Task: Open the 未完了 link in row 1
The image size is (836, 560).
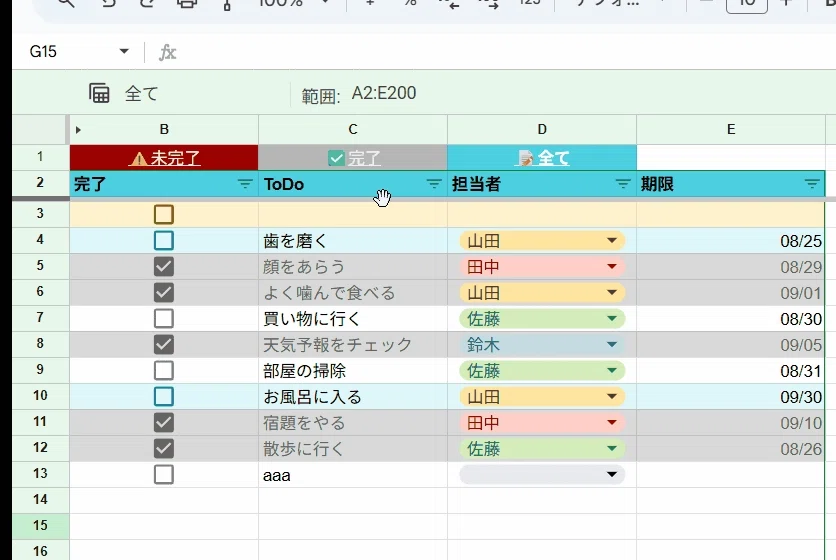Action: click(165, 158)
